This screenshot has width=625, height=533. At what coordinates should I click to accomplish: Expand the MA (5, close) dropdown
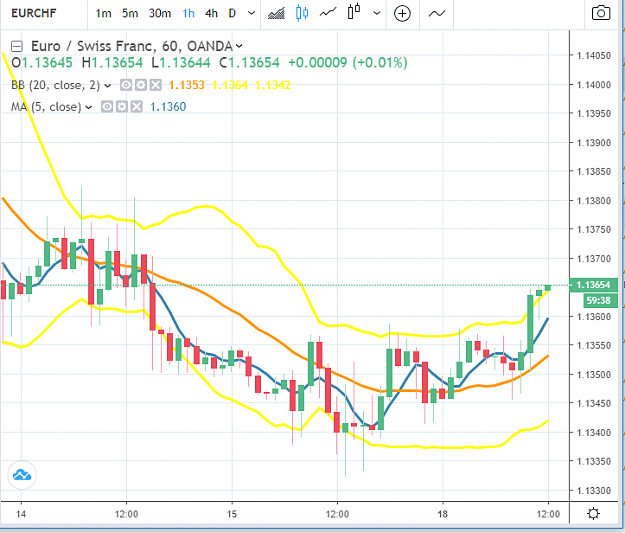coord(88,107)
